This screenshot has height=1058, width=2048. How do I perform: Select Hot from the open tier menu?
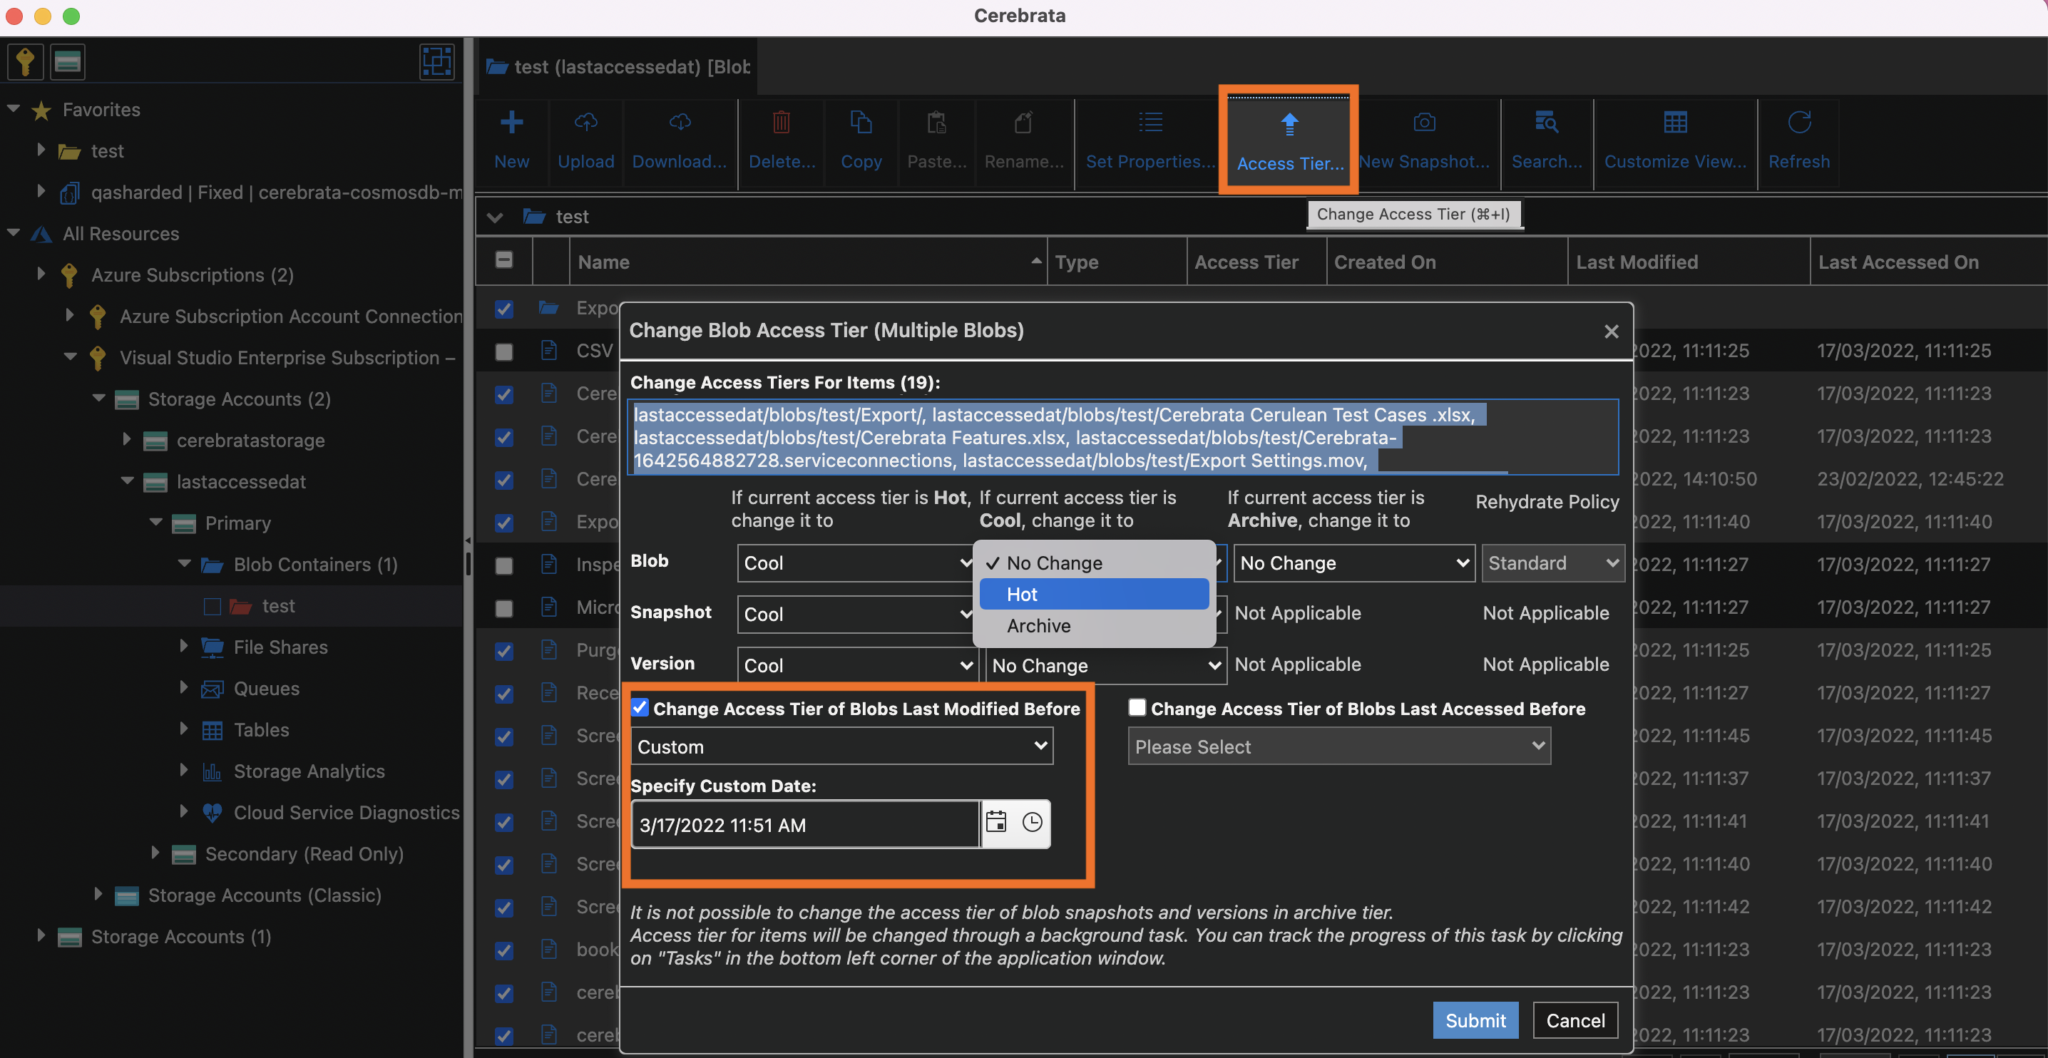[1092, 594]
